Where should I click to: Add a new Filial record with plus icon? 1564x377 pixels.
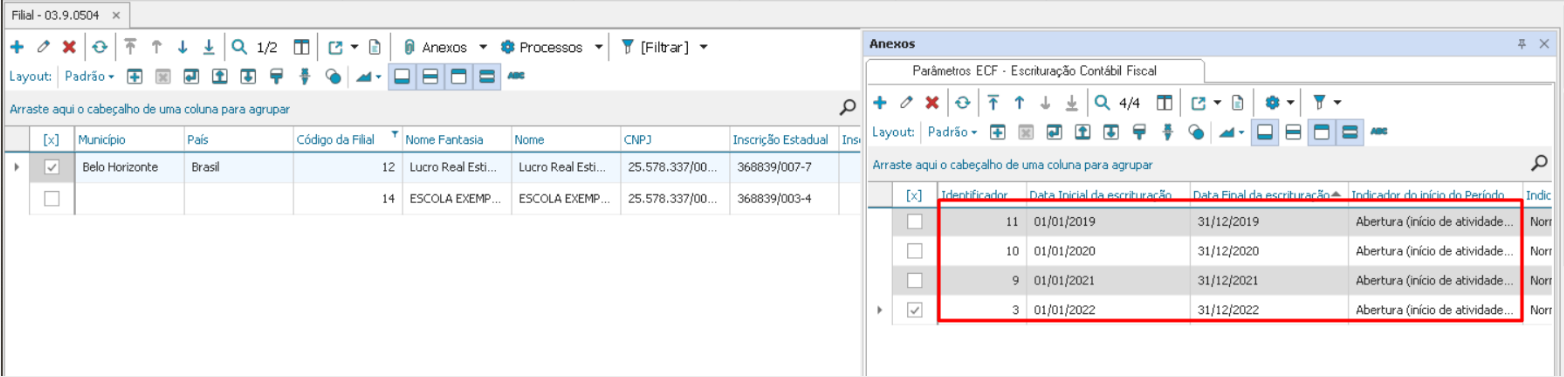tap(16, 47)
